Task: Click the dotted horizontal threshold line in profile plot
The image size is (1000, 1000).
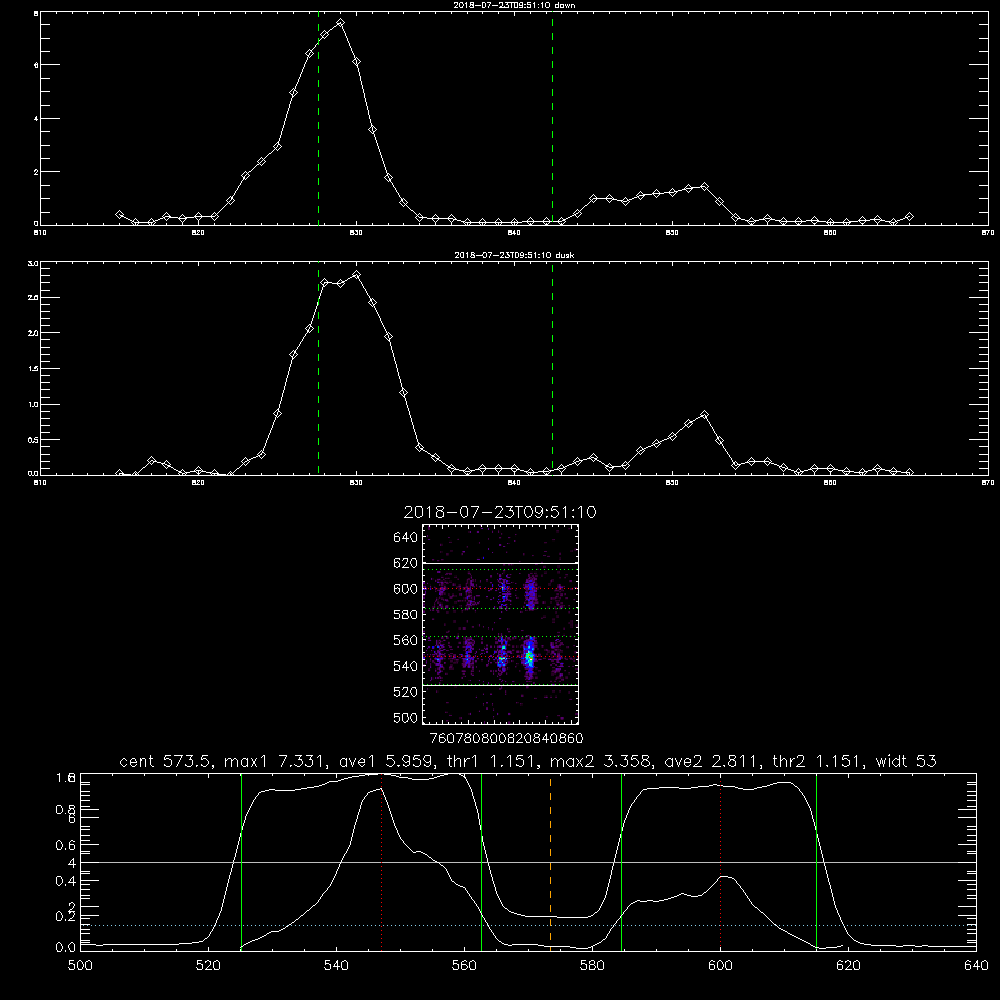Action: tap(528, 925)
